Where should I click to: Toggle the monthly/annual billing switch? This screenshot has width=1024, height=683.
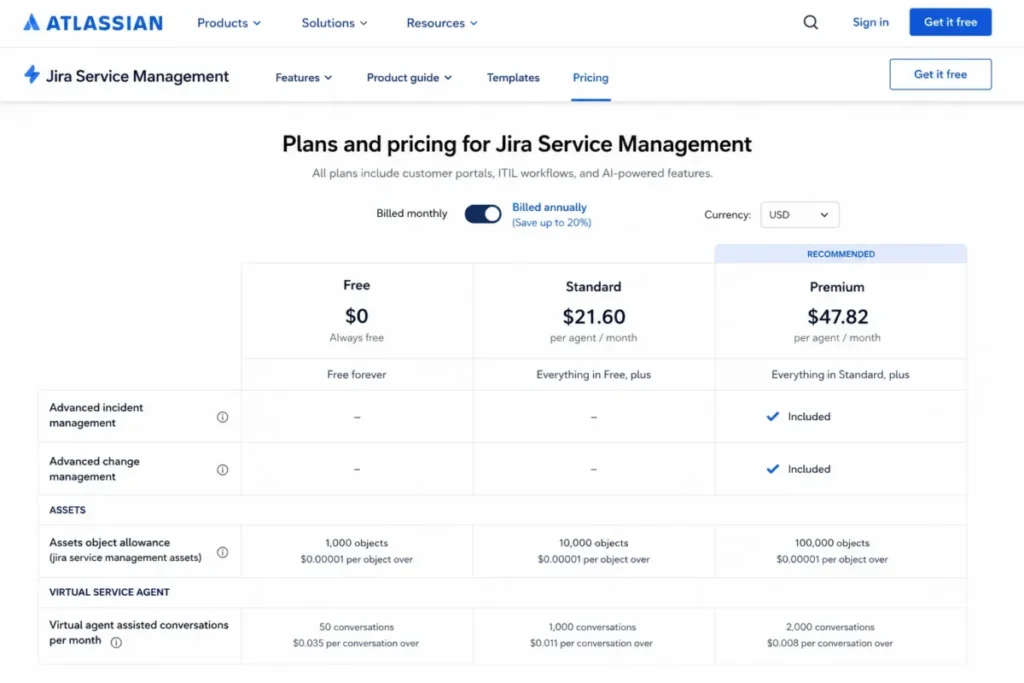[x=483, y=214]
